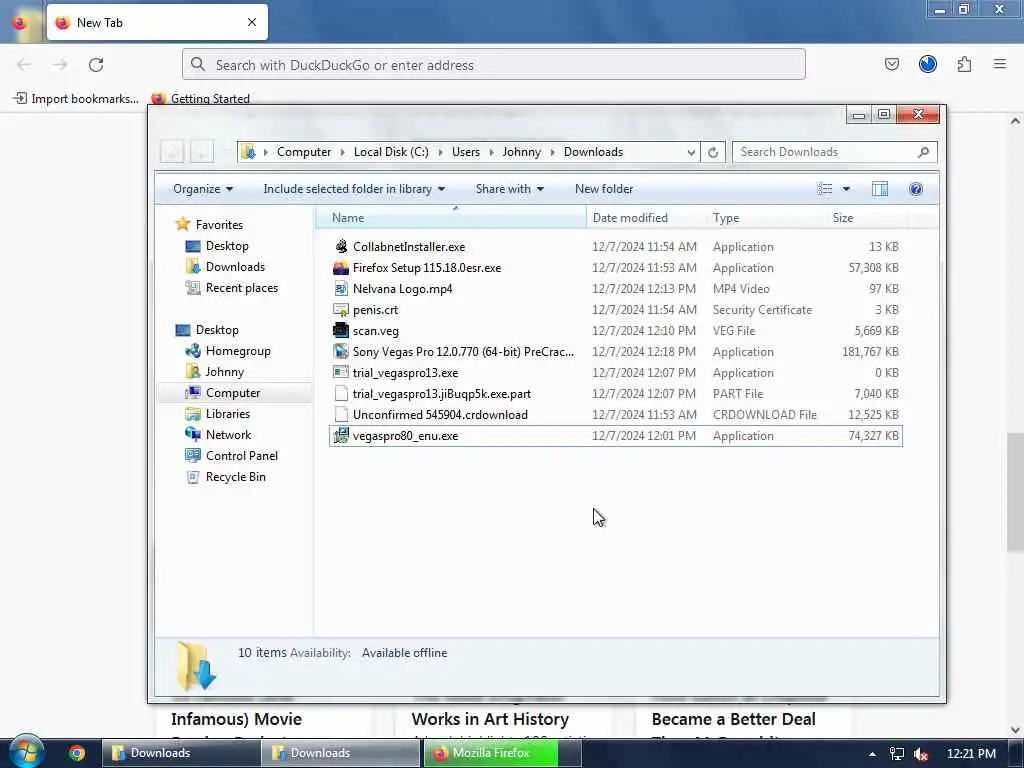1024x768 pixels.
Task: Sort by the Size column header
Action: (867, 217)
